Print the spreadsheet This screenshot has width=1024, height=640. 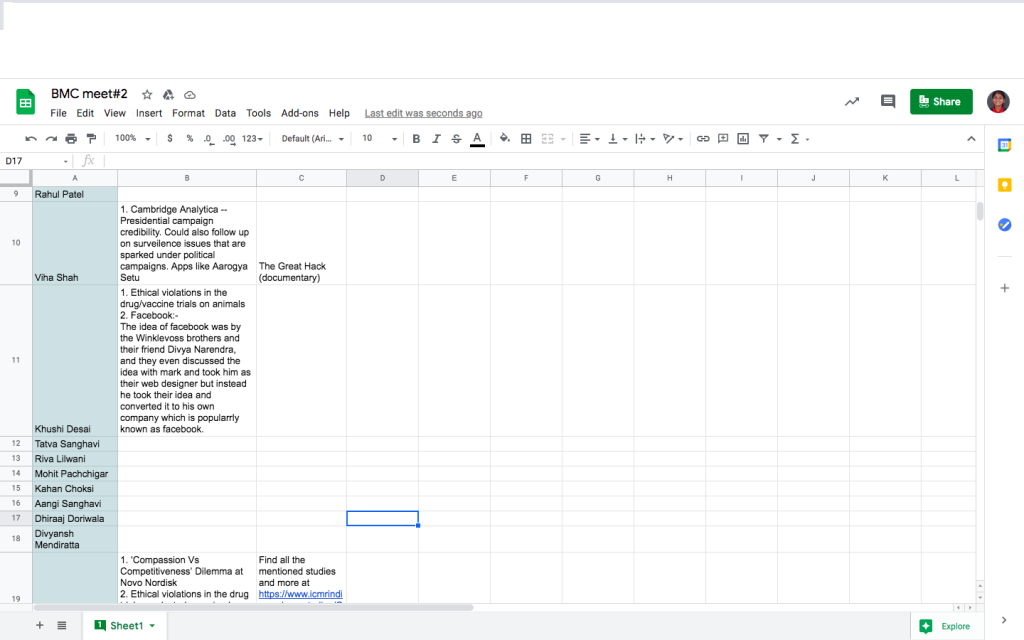point(71,138)
